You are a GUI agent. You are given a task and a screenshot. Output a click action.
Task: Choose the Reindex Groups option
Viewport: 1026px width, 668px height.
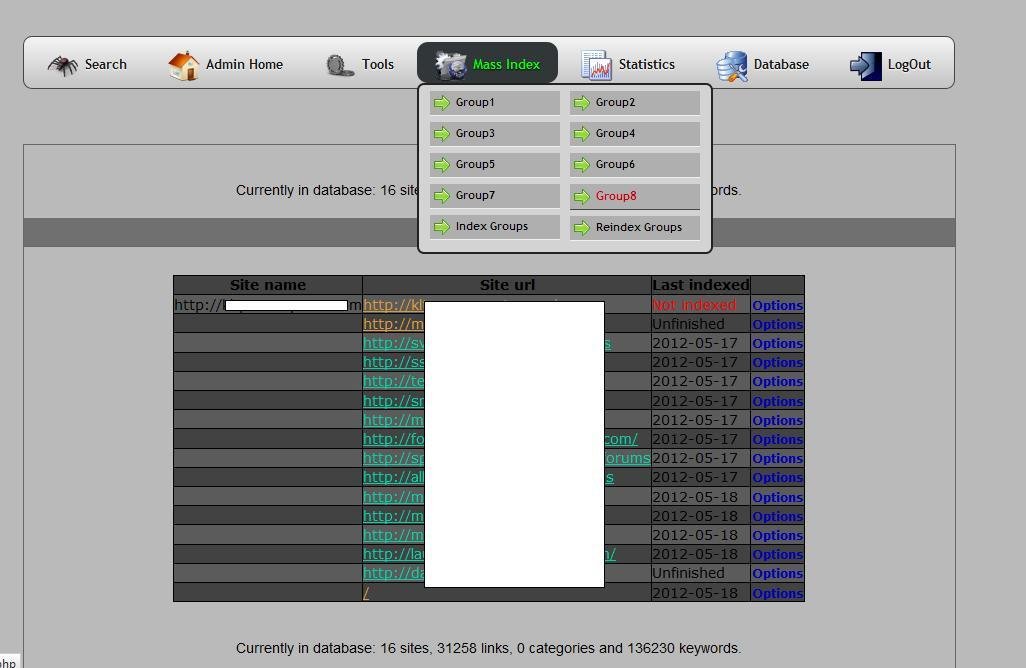coord(640,227)
